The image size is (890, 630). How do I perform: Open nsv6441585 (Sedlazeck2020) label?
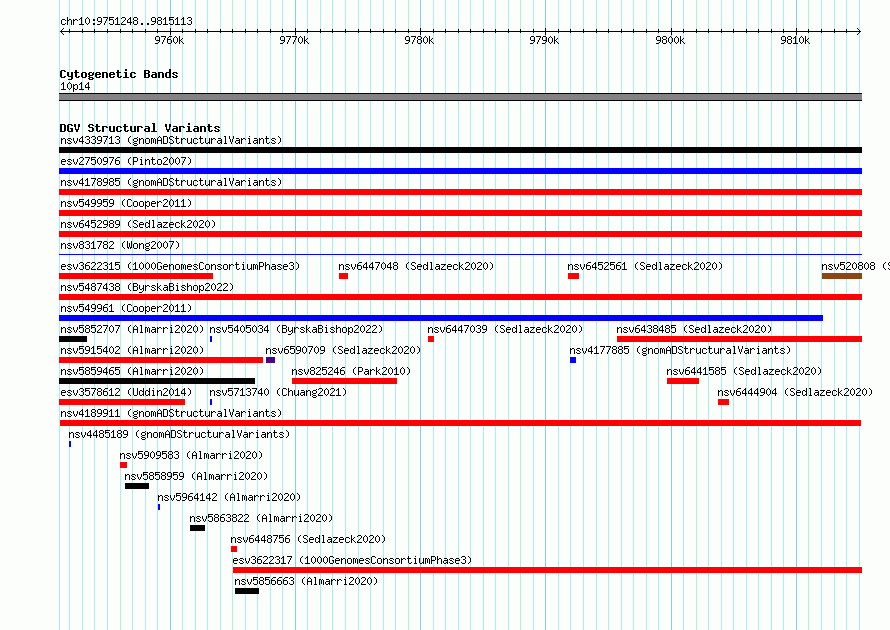tap(744, 371)
